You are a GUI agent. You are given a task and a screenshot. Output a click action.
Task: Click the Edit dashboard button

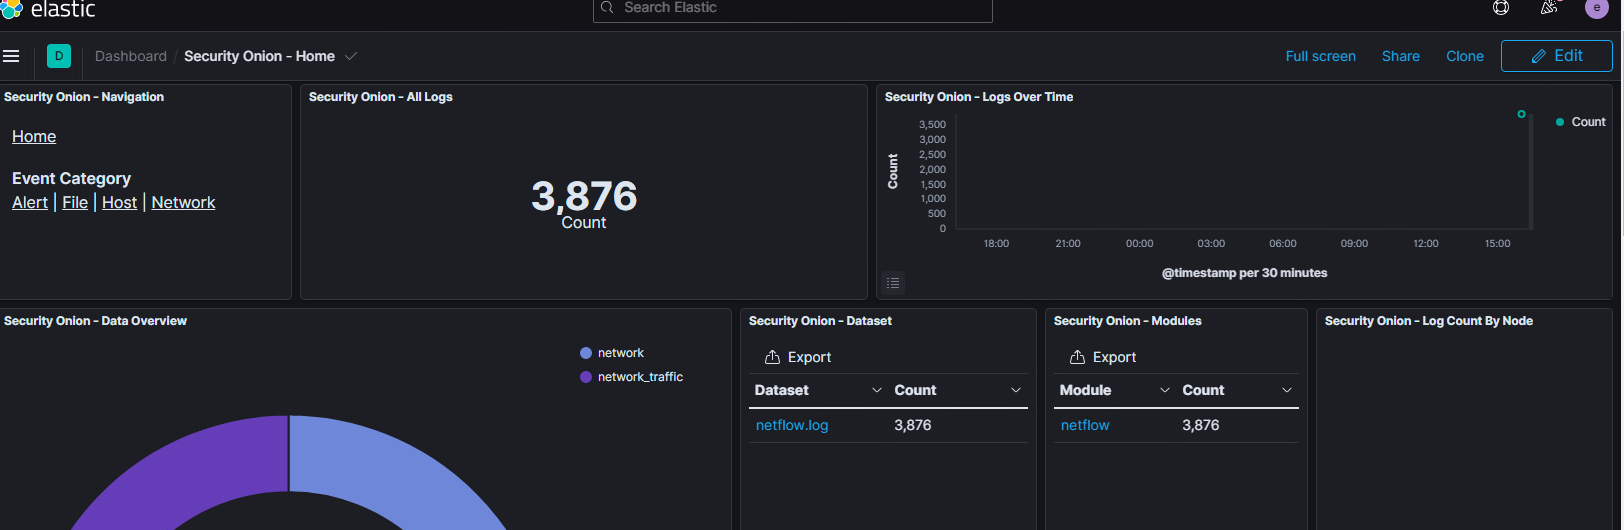coord(1557,56)
